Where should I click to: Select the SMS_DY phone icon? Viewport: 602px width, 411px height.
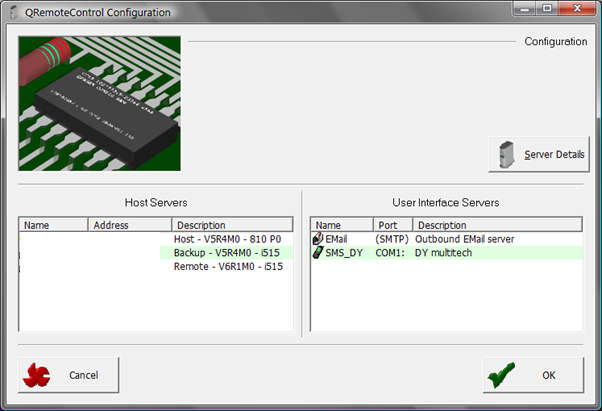point(319,254)
